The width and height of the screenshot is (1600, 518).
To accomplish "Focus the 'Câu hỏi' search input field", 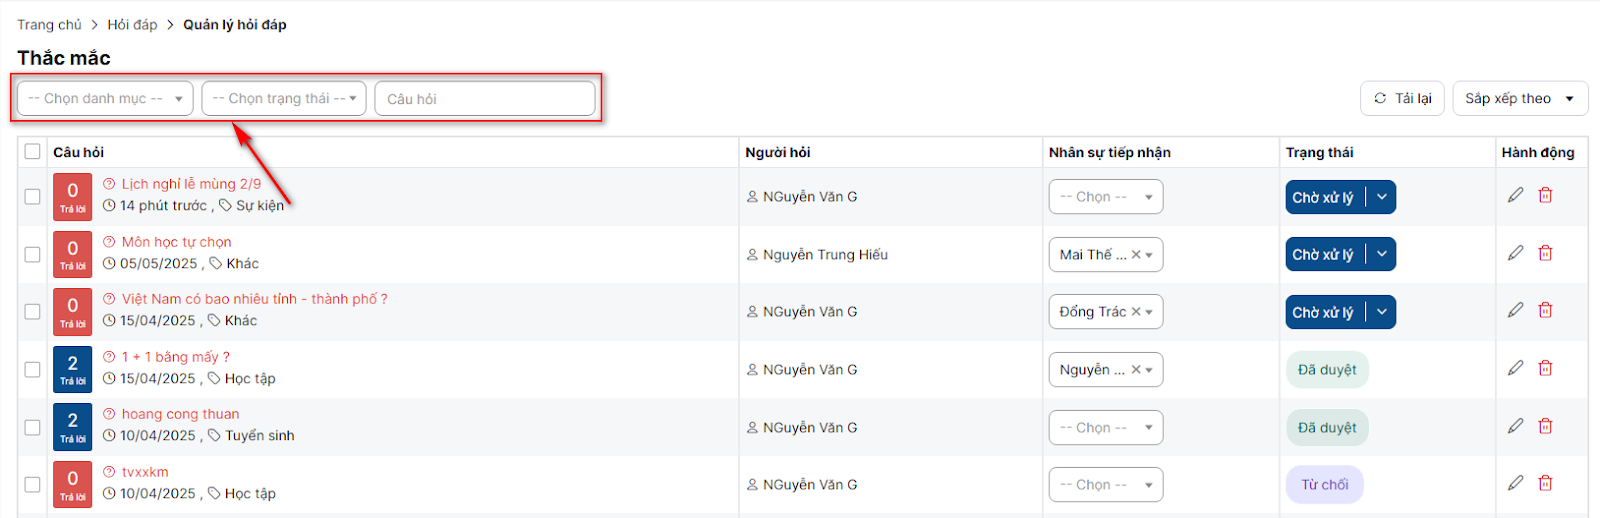I will pyautogui.click(x=485, y=99).
